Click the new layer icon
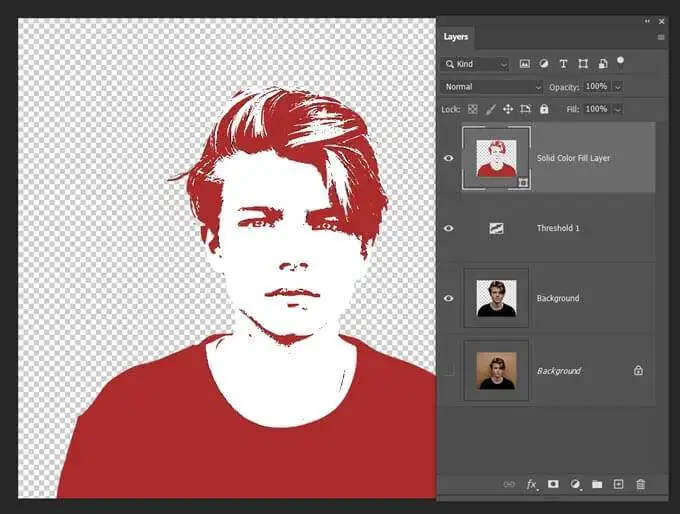The height and width of the screenshot is (514, 680). (618, 484)
